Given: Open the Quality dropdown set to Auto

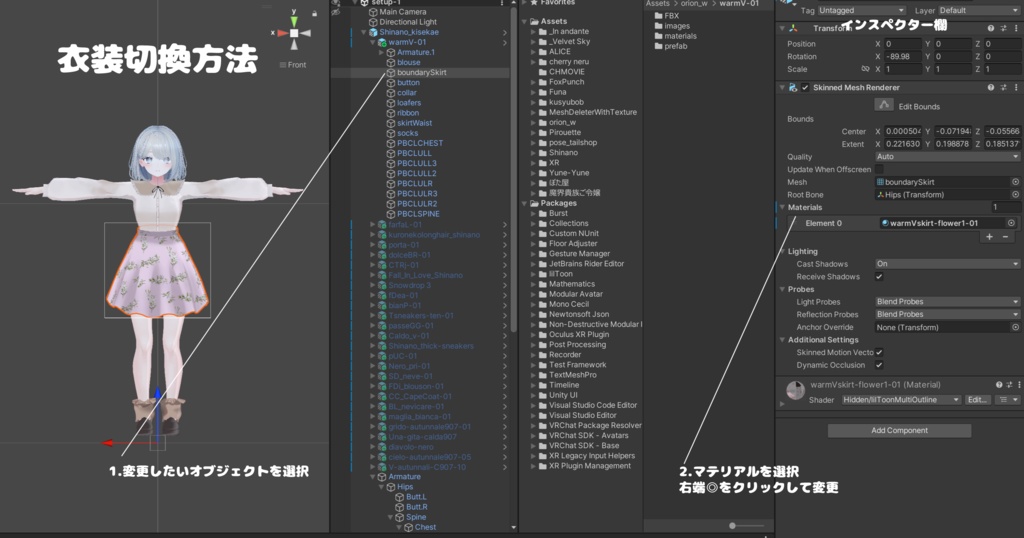Looking at the screenshot, I should point(947,157).
